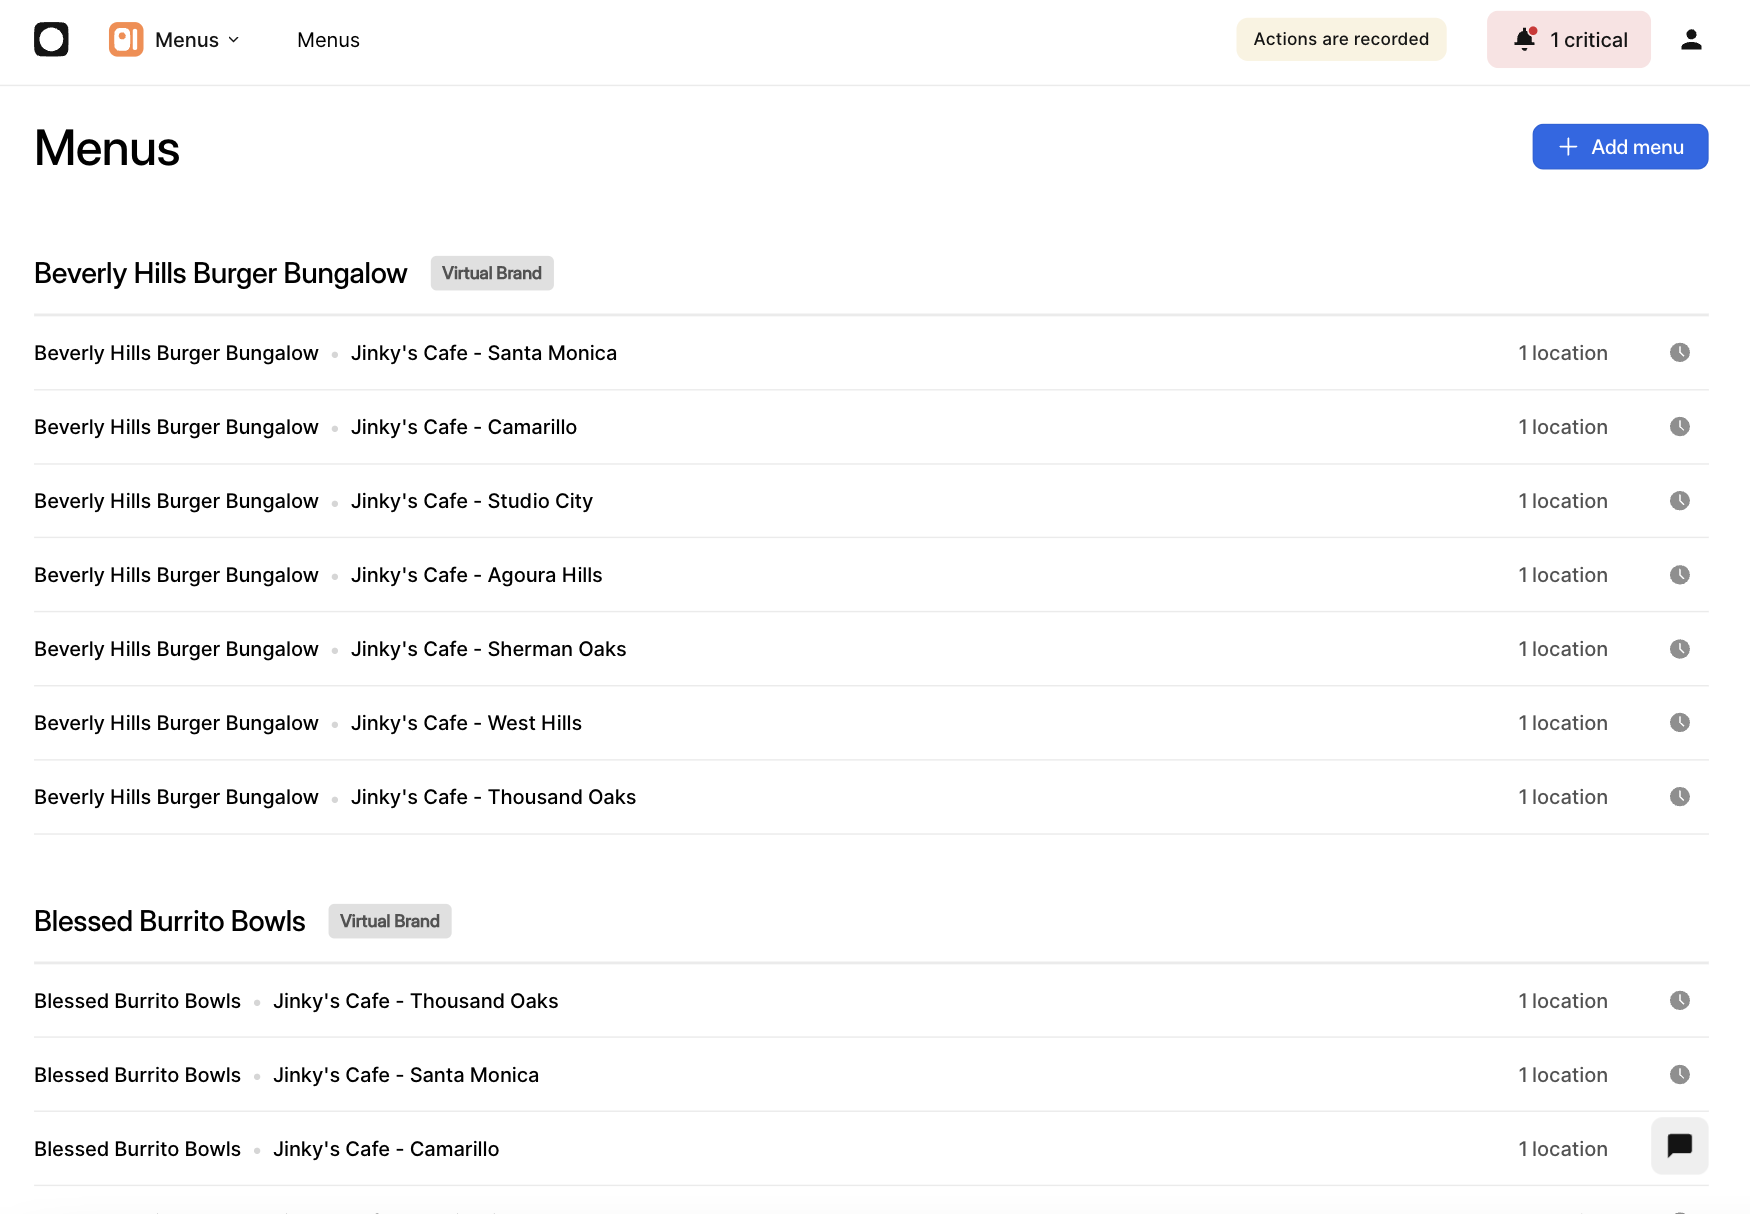Click Virtual Brand tag beside Blessed Burrito Bowls

click(390, 921)
